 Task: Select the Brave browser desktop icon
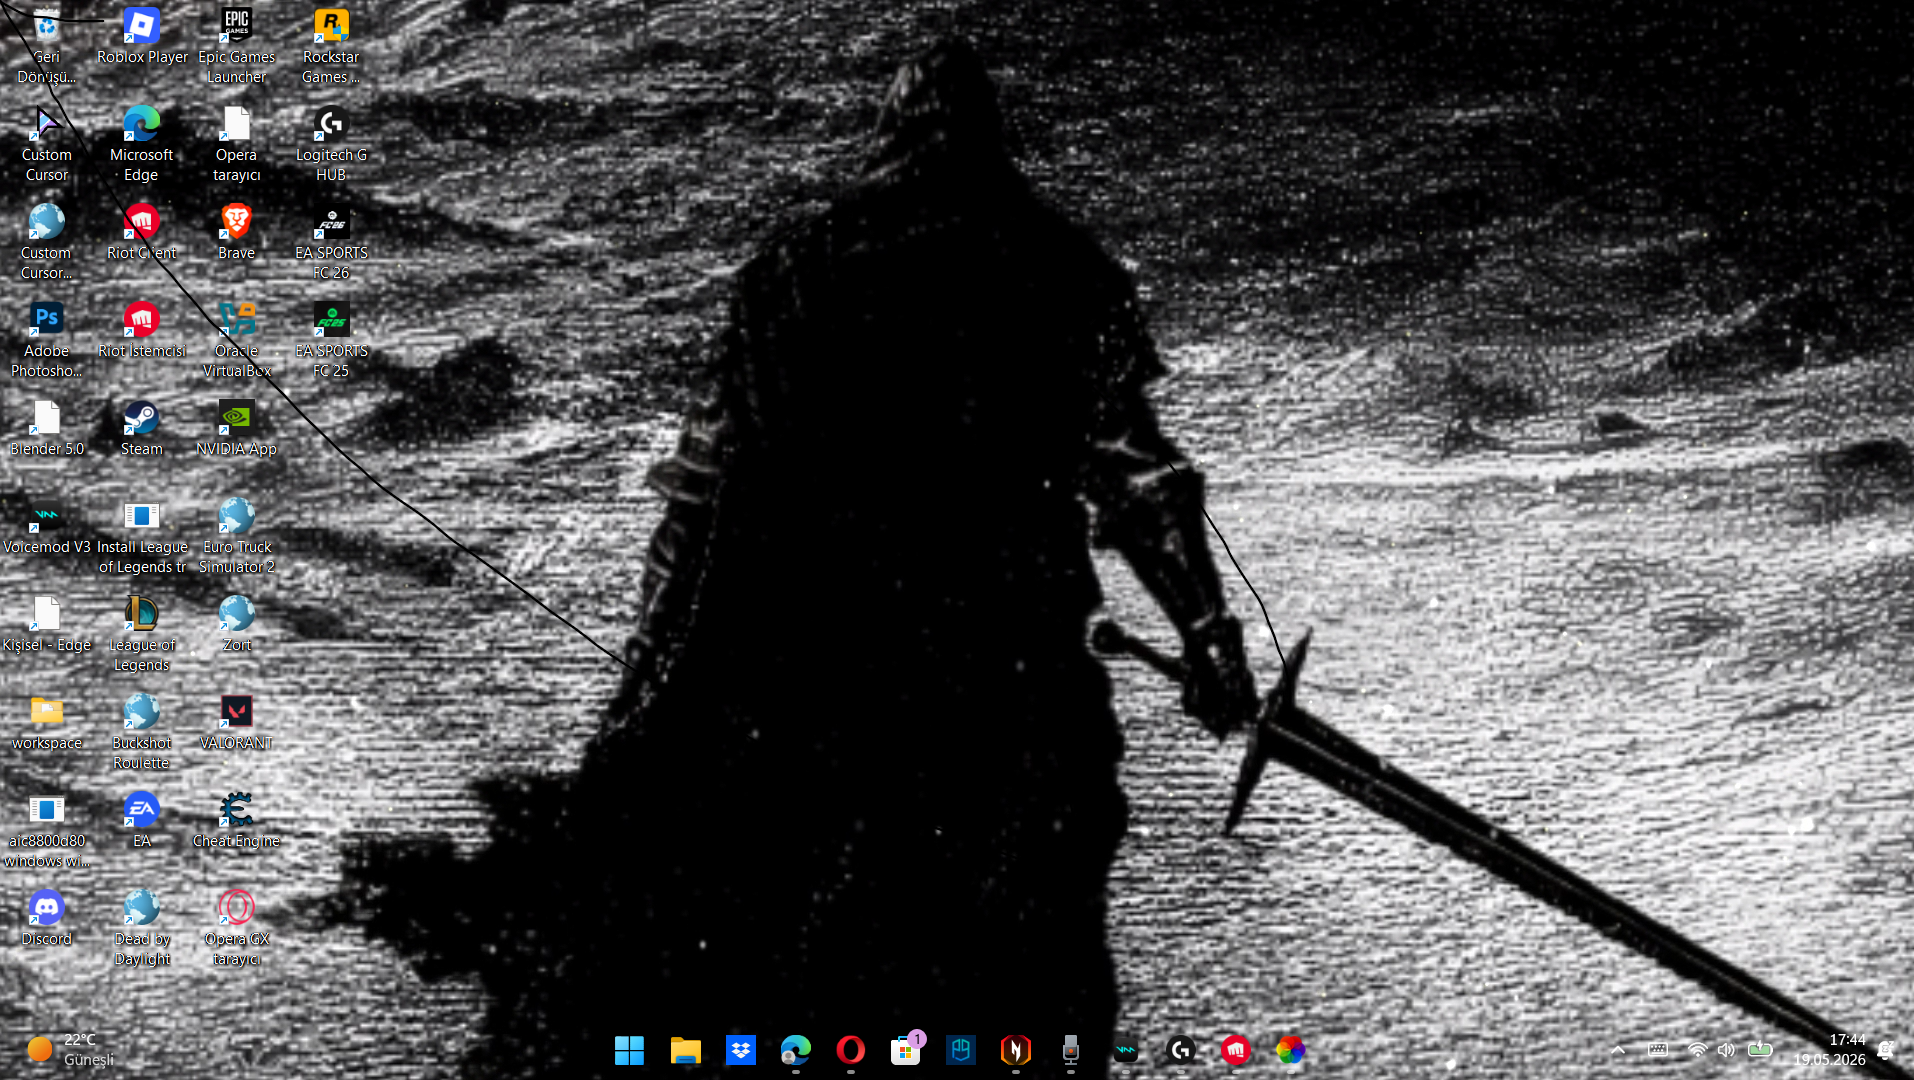point(236,233)
